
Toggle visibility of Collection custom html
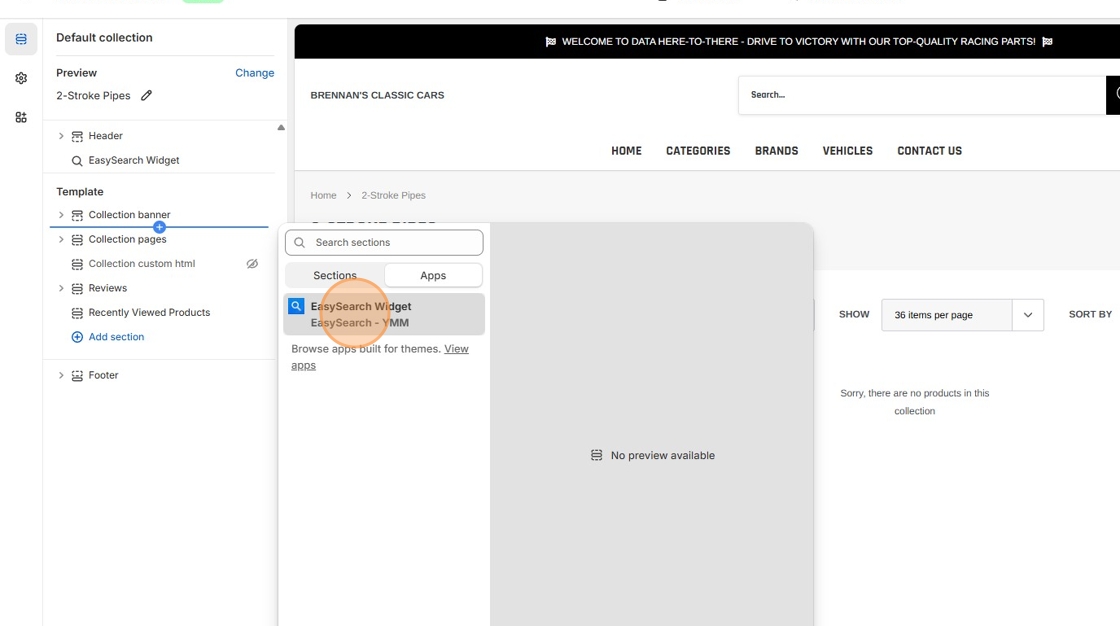click(x=252, y=264)
